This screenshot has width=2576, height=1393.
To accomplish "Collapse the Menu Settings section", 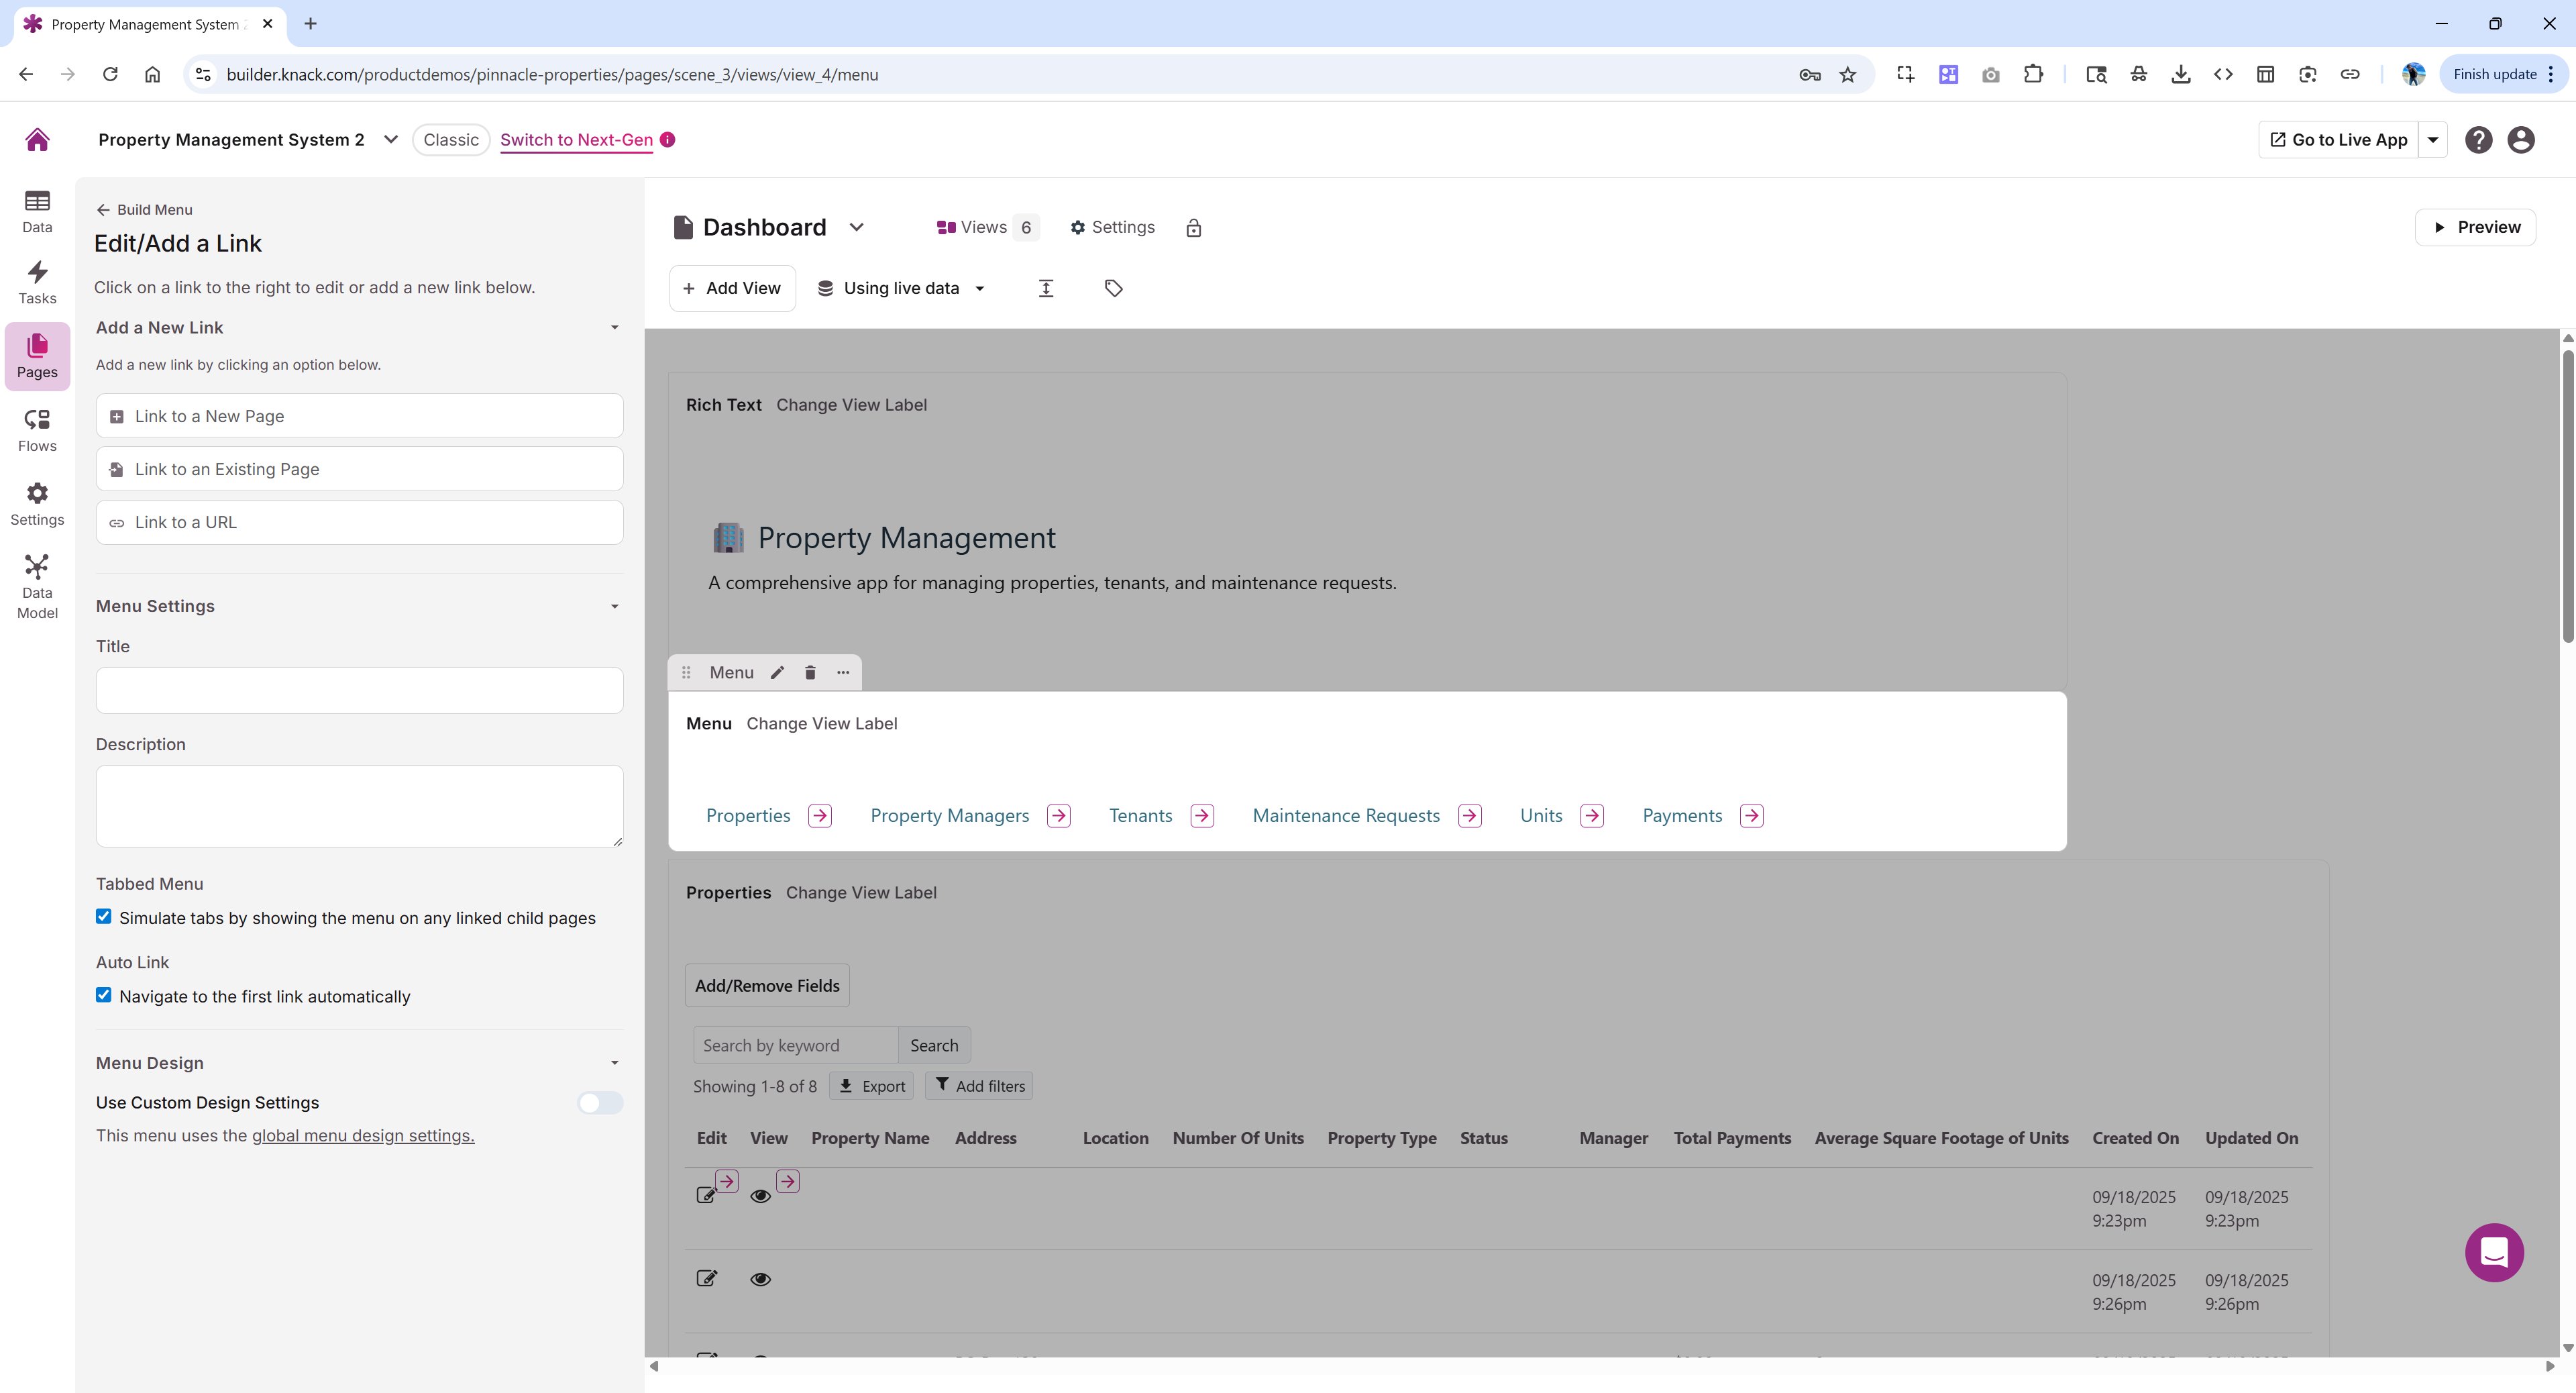I will pyautogui.click(x=614, y=606).
